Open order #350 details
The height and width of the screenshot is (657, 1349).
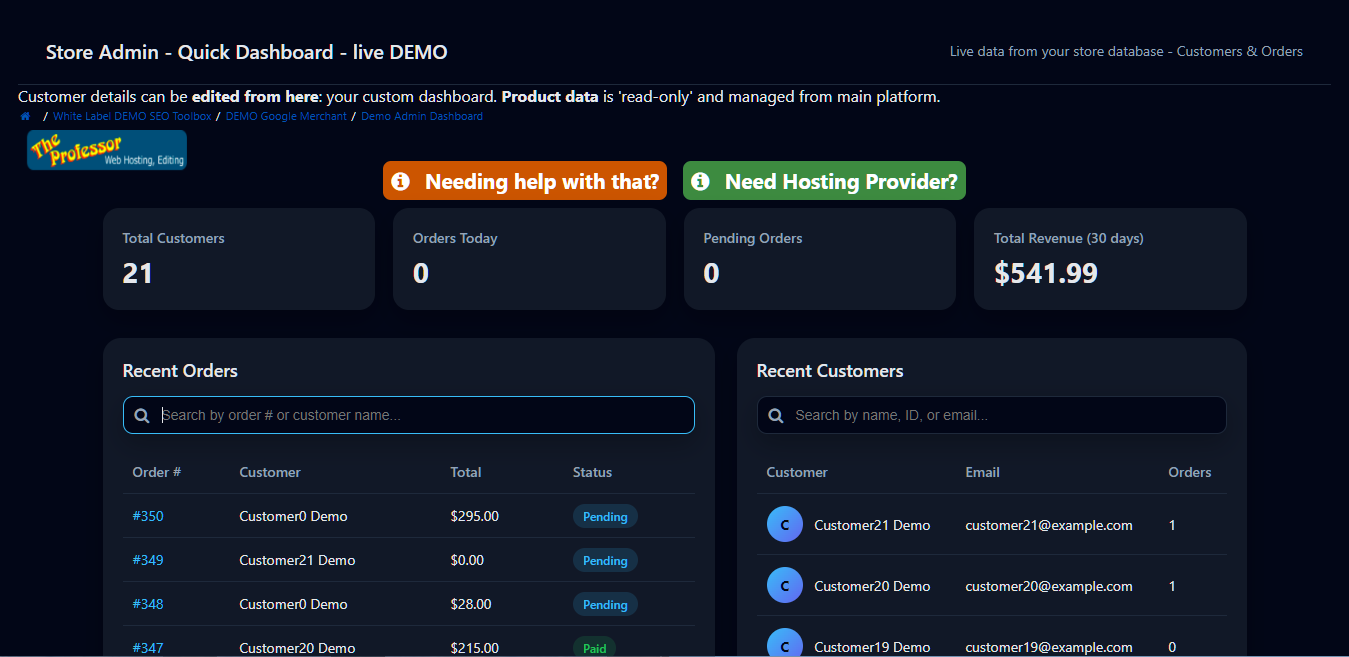coord(148,516)
